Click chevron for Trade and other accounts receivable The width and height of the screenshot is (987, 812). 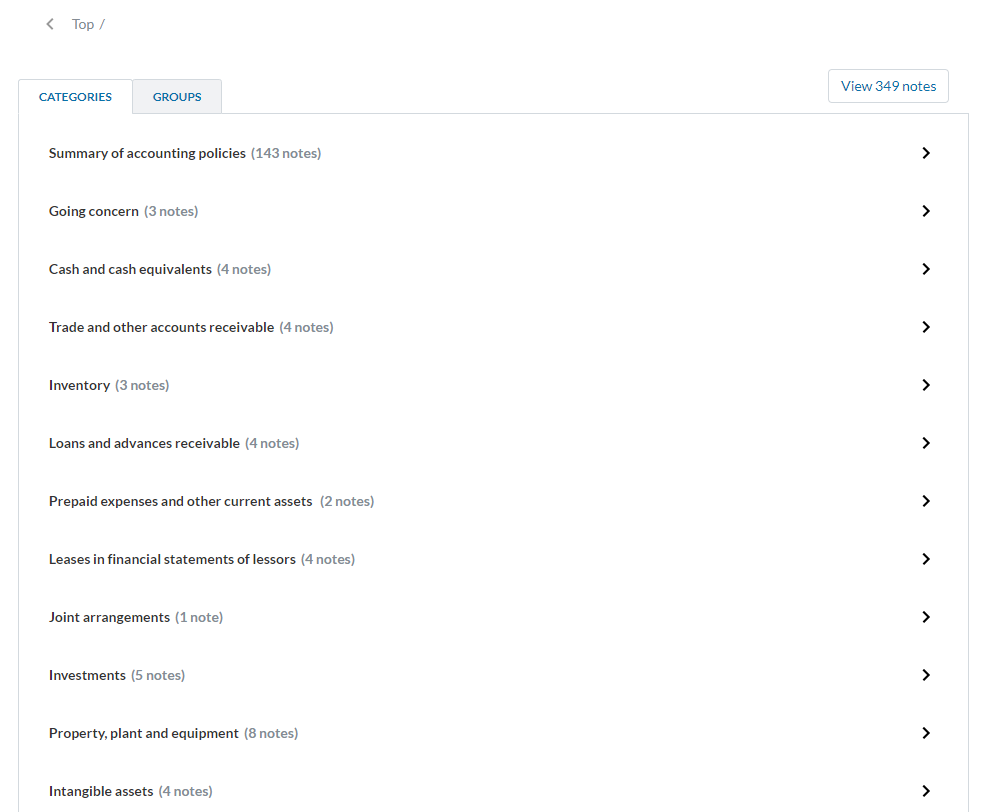(925, 327)
